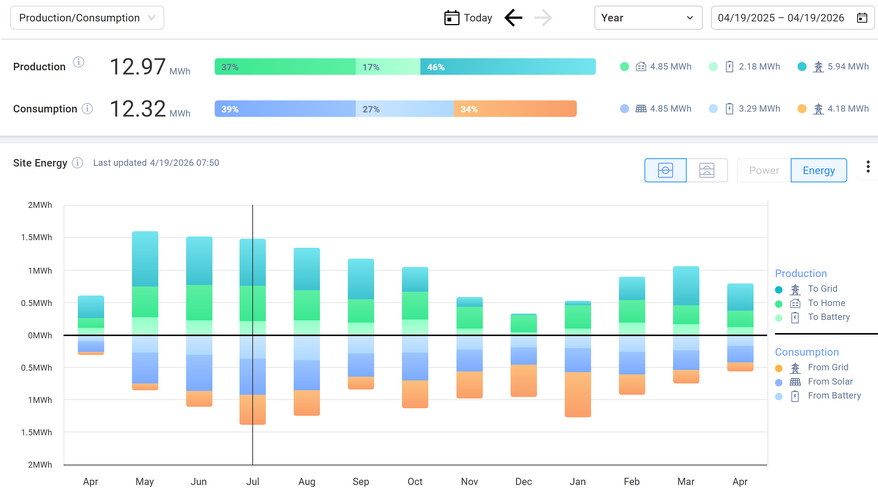Select the first chart layout toggle
This screenshot has height=500, width=878.
click(x=665, y=171)
